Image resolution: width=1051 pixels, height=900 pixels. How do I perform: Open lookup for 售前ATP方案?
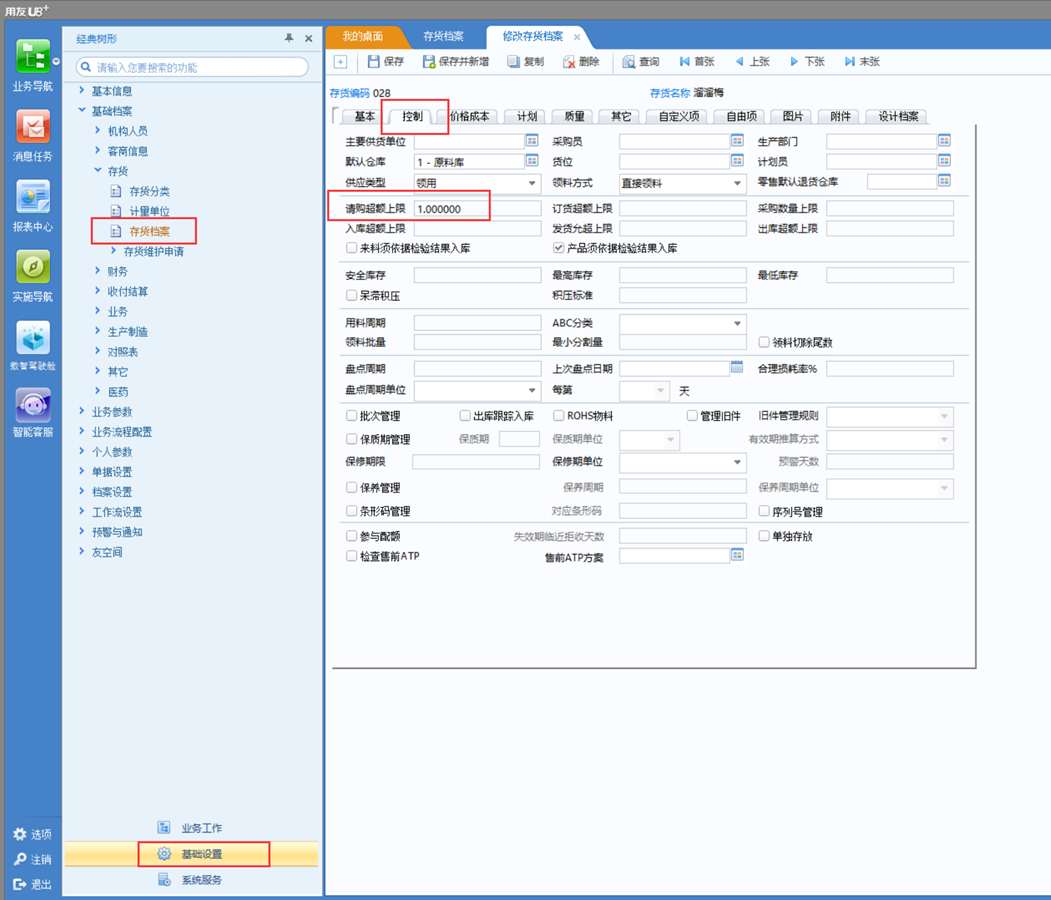pyautogui.click(x=737, y=555)
